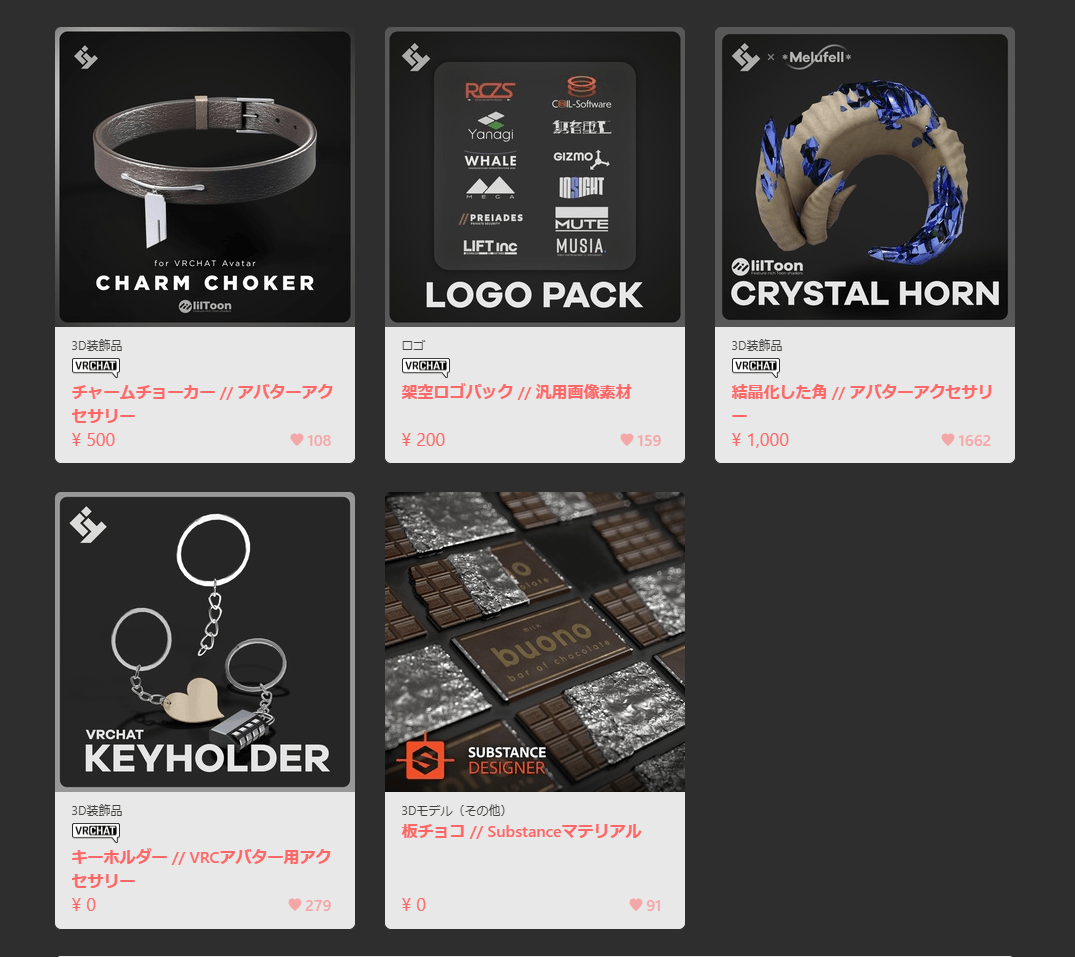1075x957 pixels.
Task: Click heart icon showing 91 likes
Action: [636, 905]
